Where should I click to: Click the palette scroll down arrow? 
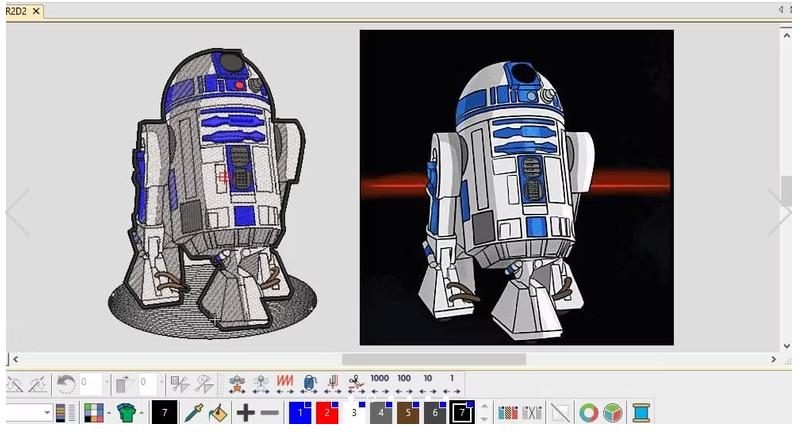coord(484,419)
